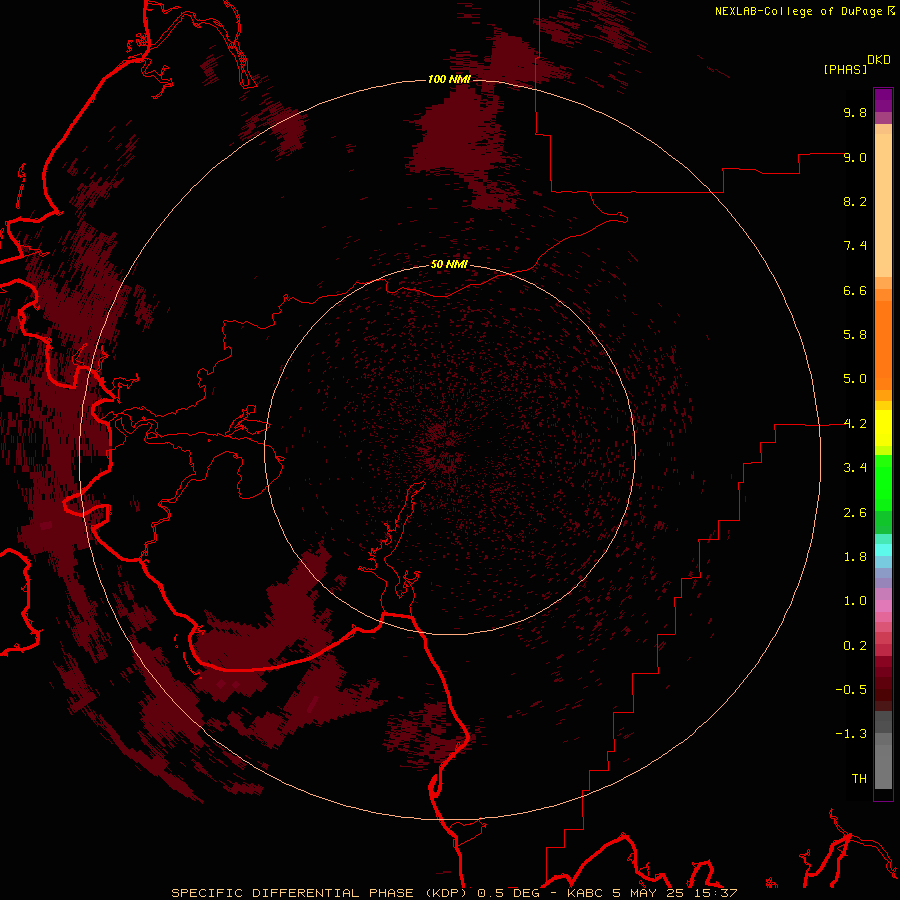Click the yellow segment of the color bar
This screenshot has width=900, height=900.
883,428
